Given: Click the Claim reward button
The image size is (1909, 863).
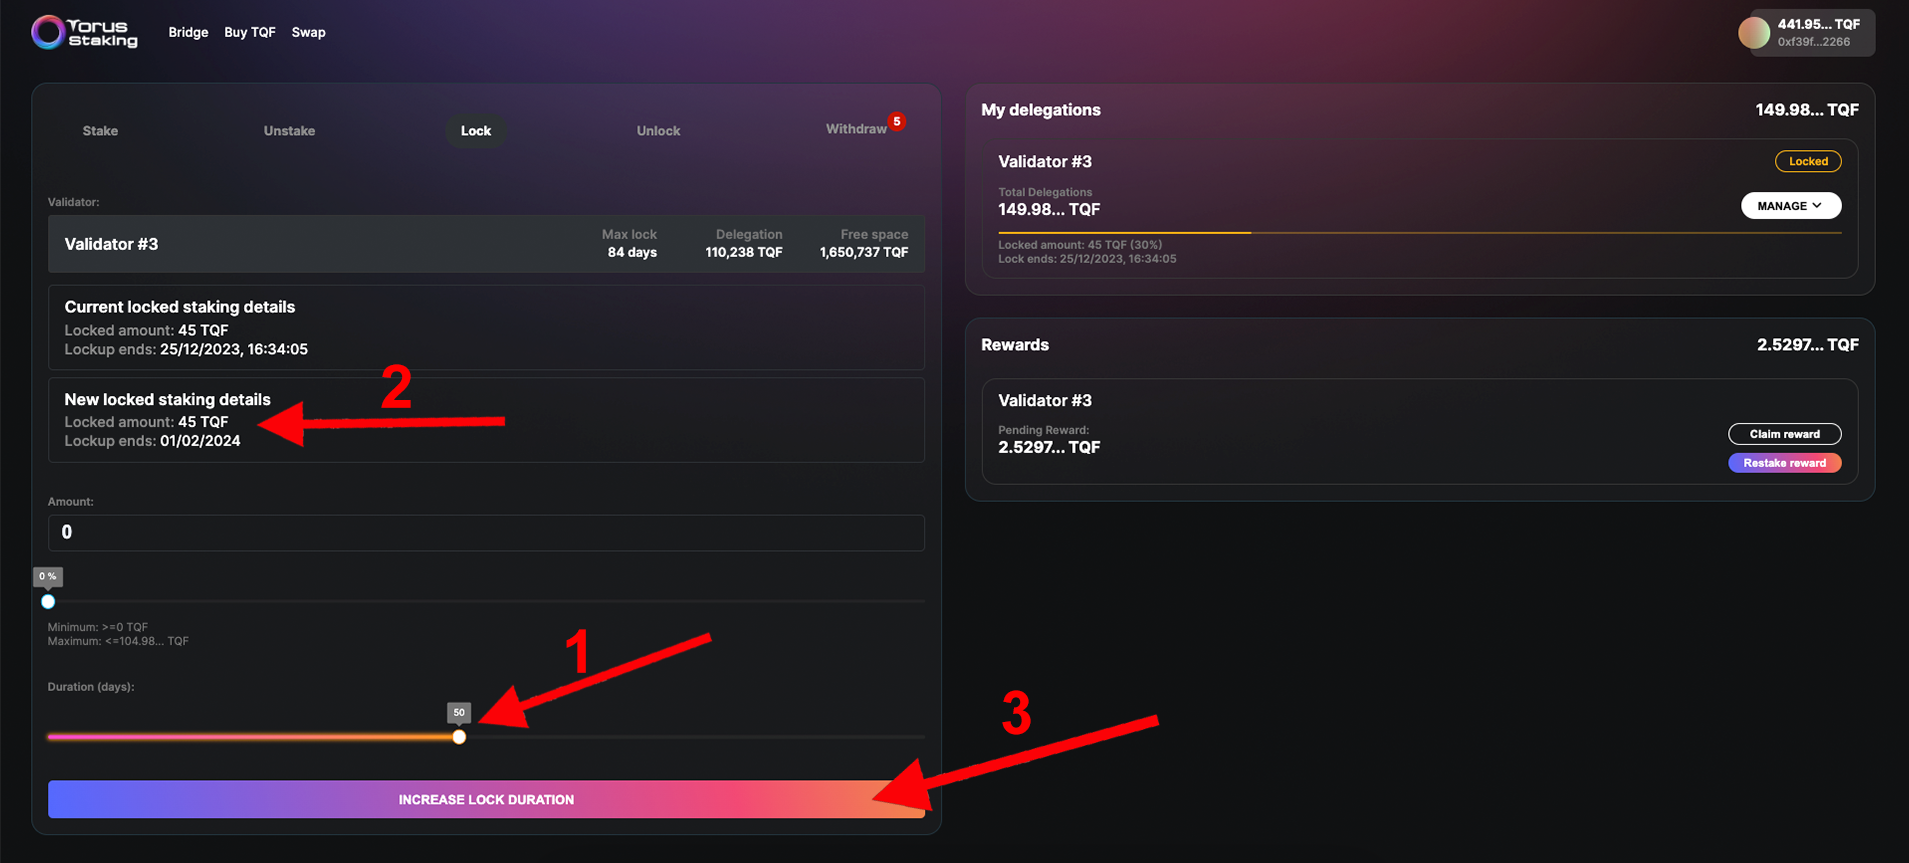Looking at the screenshot, I should [x=1785, y=434].
